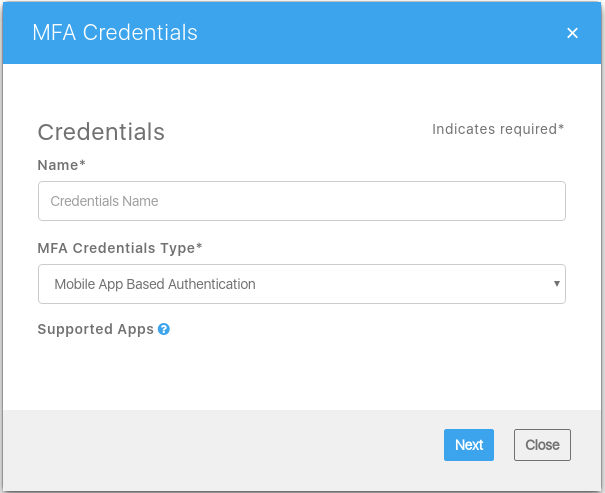Click the dropdown arrow in MFA Credentials Type
This screenshot has width=605, height=493.
click(x=556, y=284)
